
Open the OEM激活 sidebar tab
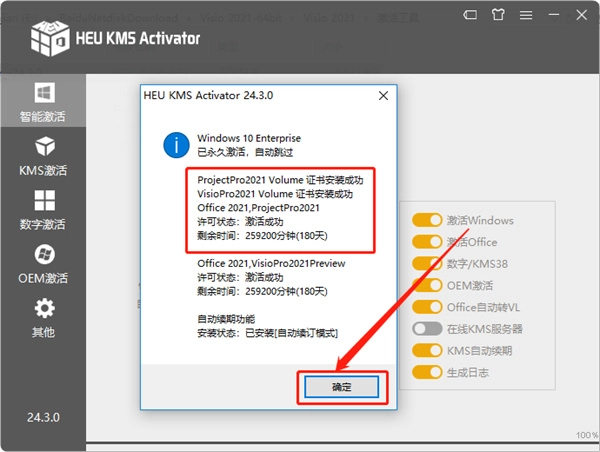43,264
